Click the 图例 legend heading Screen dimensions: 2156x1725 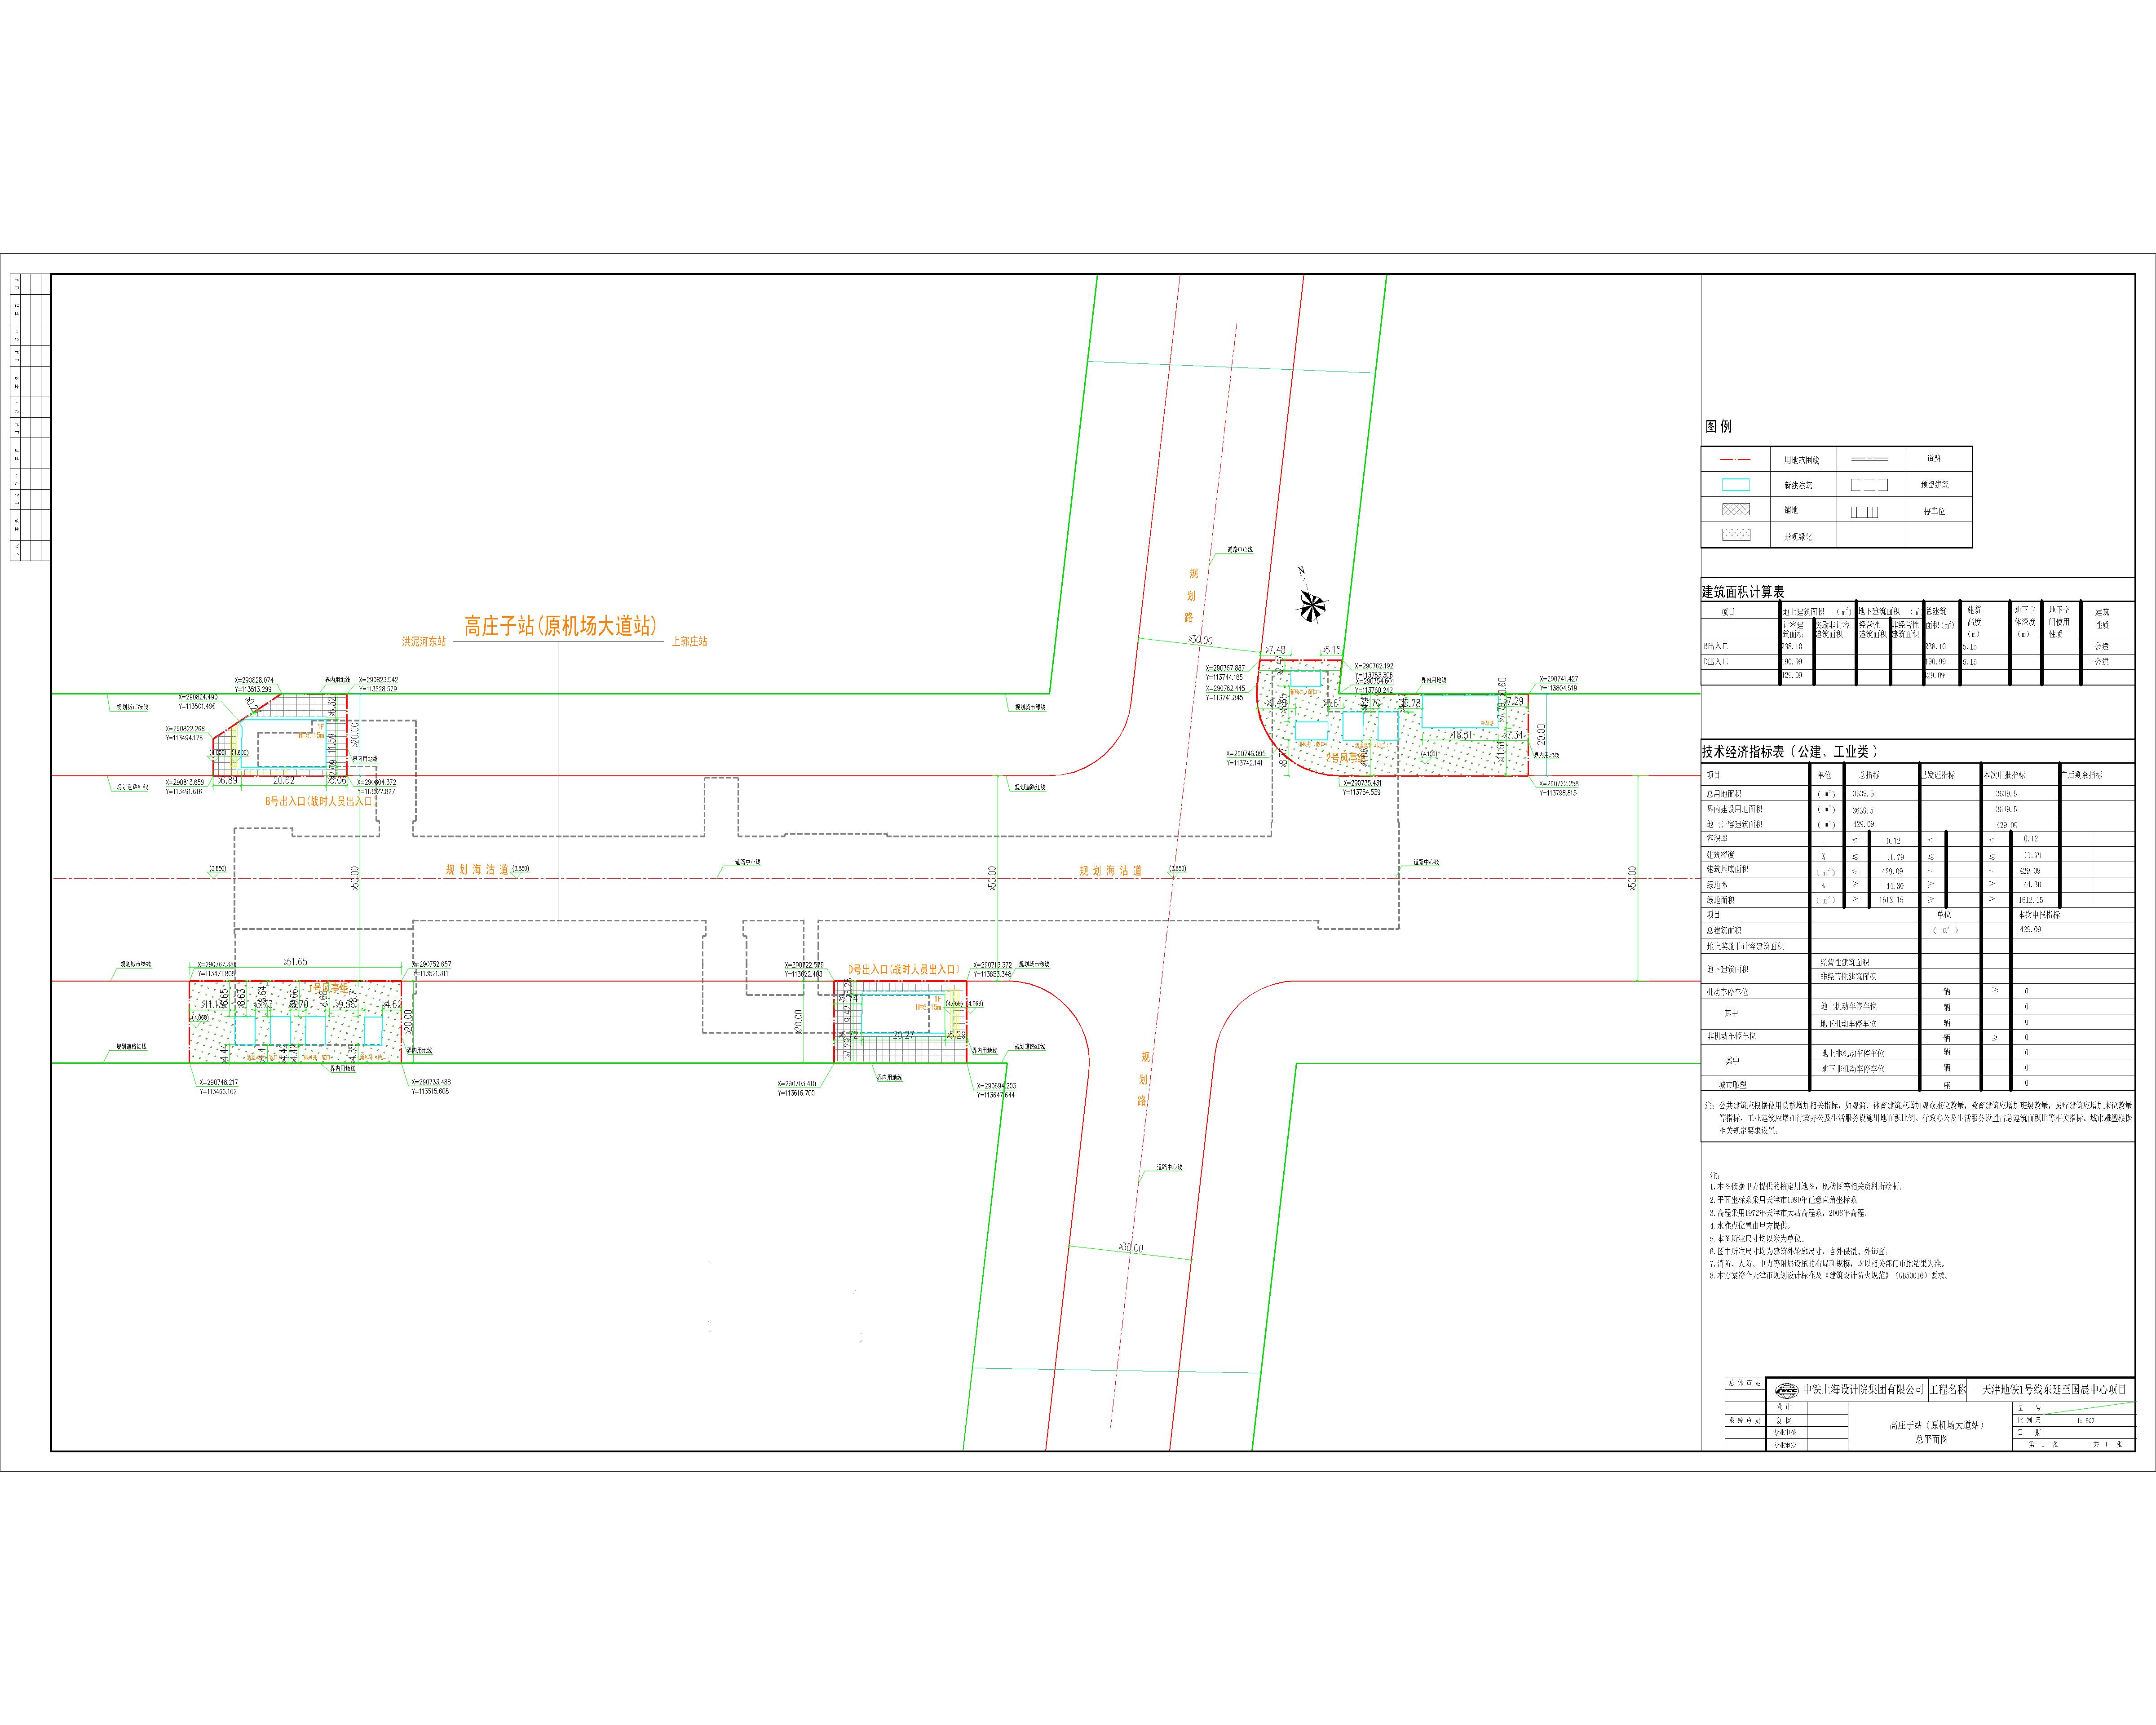click(x=1718, y=426)
